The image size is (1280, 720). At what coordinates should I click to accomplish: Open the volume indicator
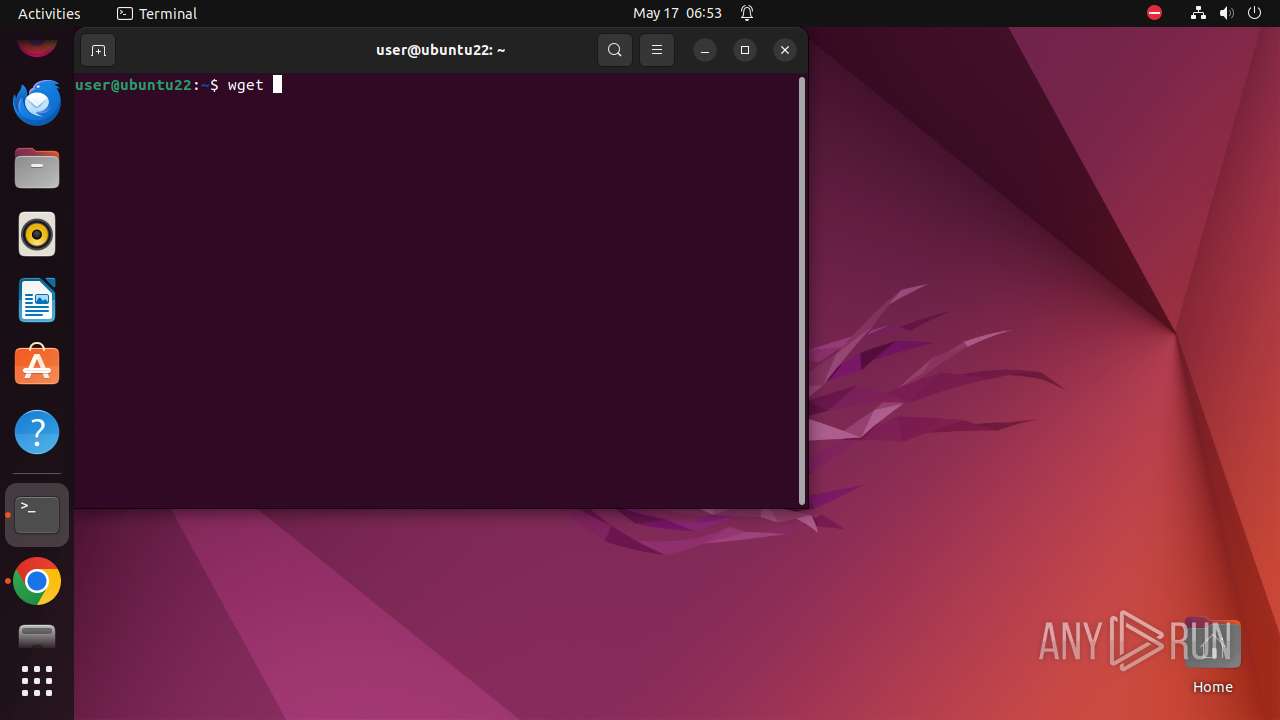pos(1226,13)
